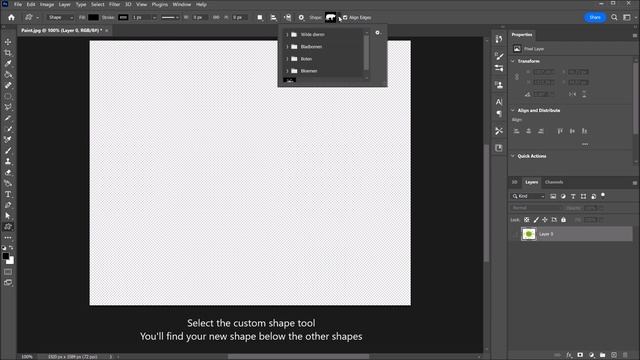Toggle lock image pixels brush icon
640x360 pixels.
tap(536, 220)
